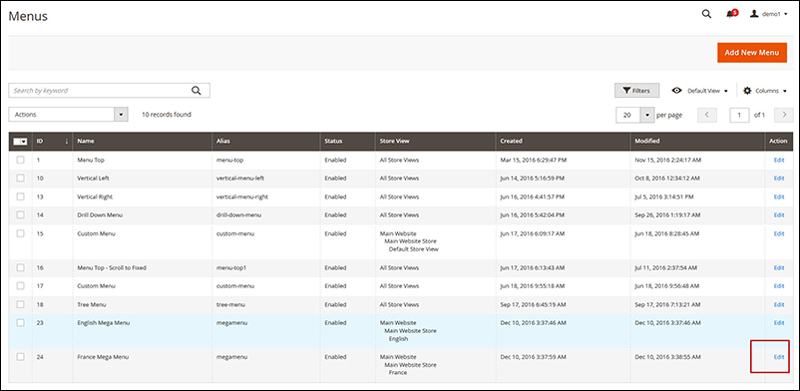Screen dimensions: 800x391
Task: Edit the ID 17 Custom Menu
Action: pos(779,286)
